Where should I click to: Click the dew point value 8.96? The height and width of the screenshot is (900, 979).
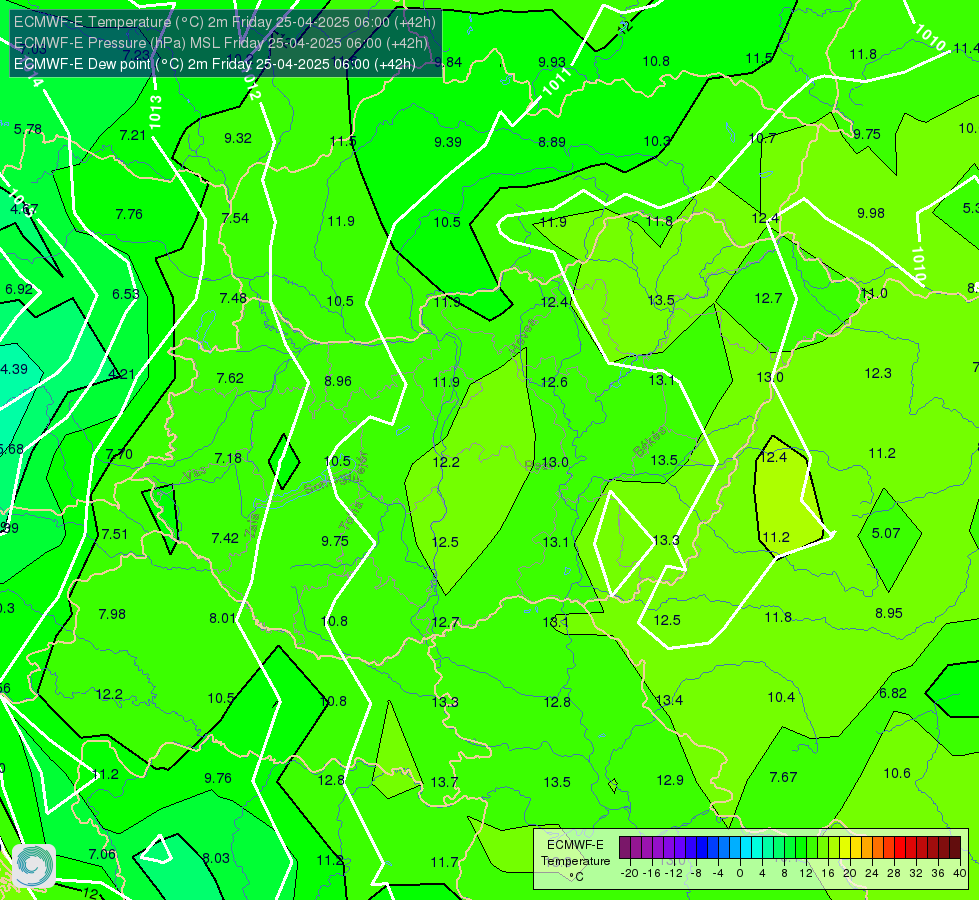[338, 381]
